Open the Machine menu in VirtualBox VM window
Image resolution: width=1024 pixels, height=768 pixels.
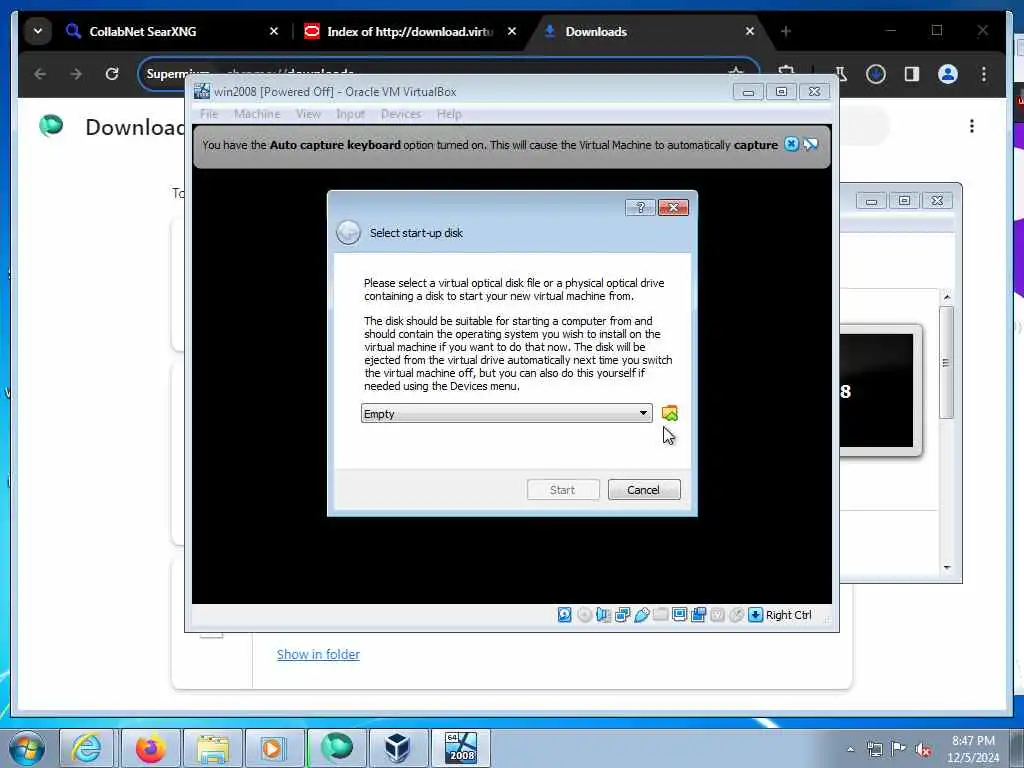click(257, 114)
